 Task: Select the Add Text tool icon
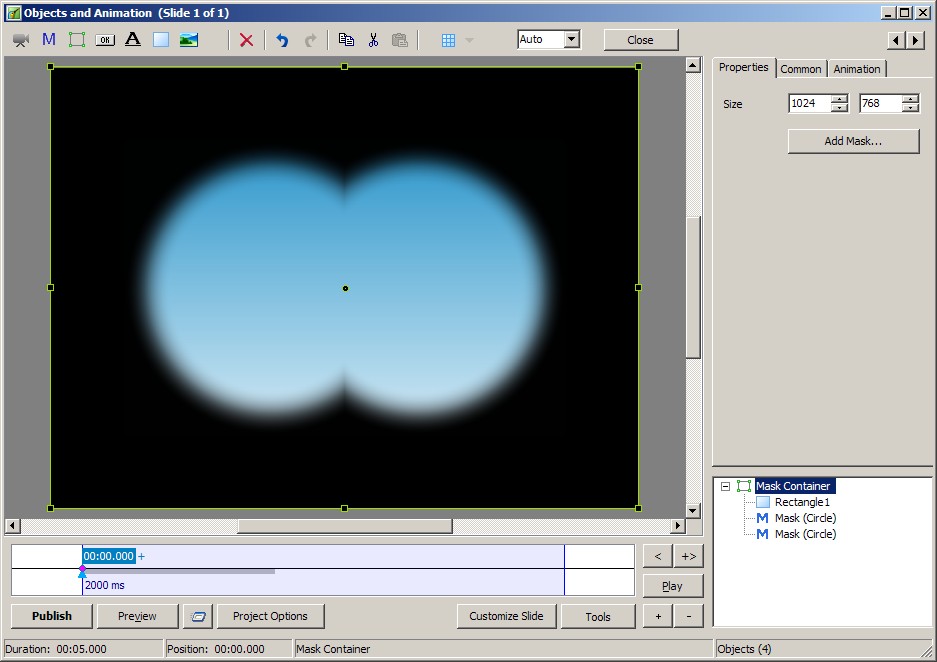132,40
